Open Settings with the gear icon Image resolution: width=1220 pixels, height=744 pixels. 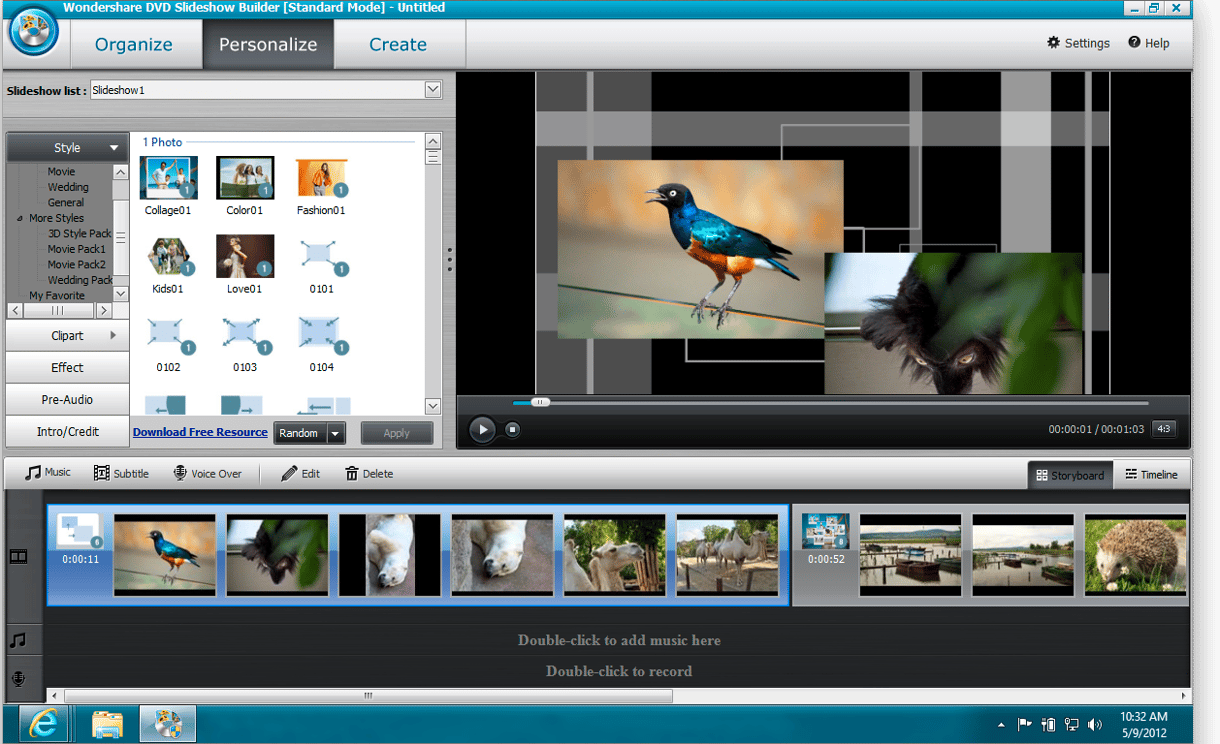(x=1053, y=43)
